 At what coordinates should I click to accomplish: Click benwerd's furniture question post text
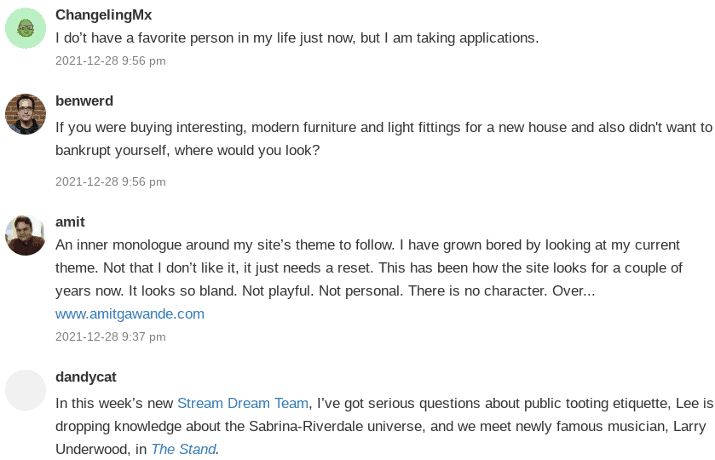(x=384, y=139)
